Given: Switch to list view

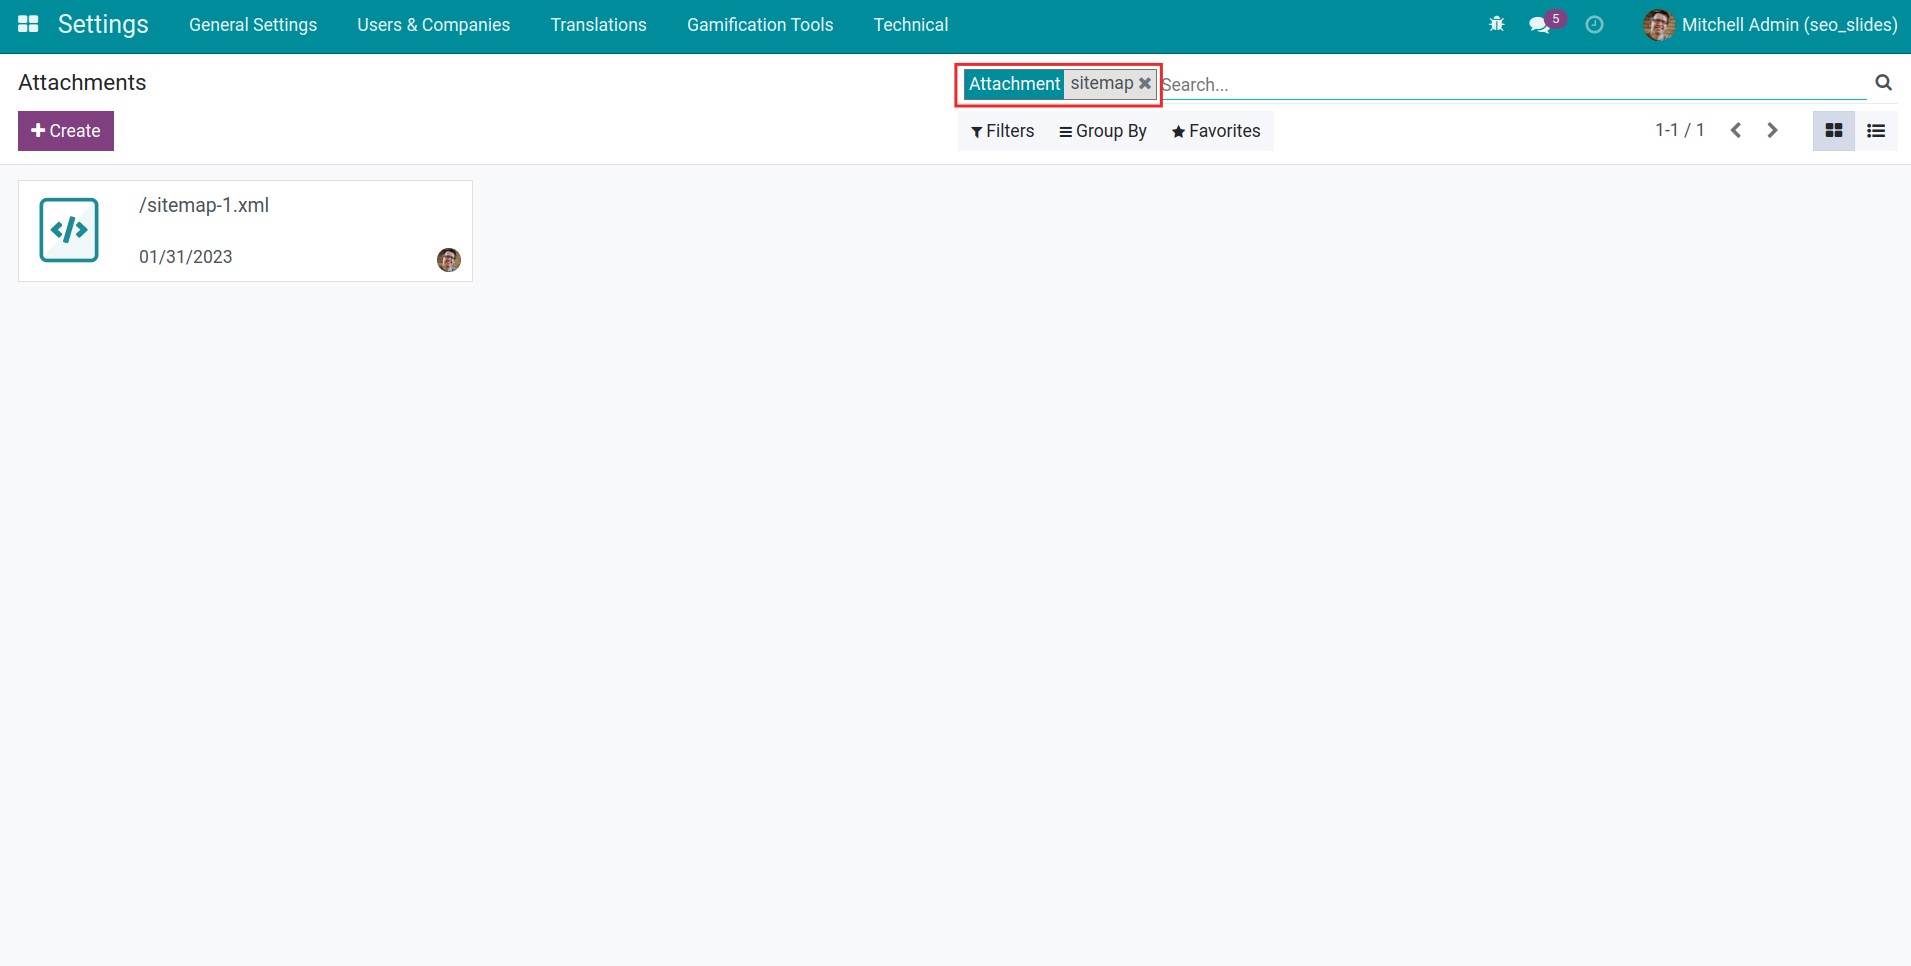Looking at the screenshot, I should 1877,130.
